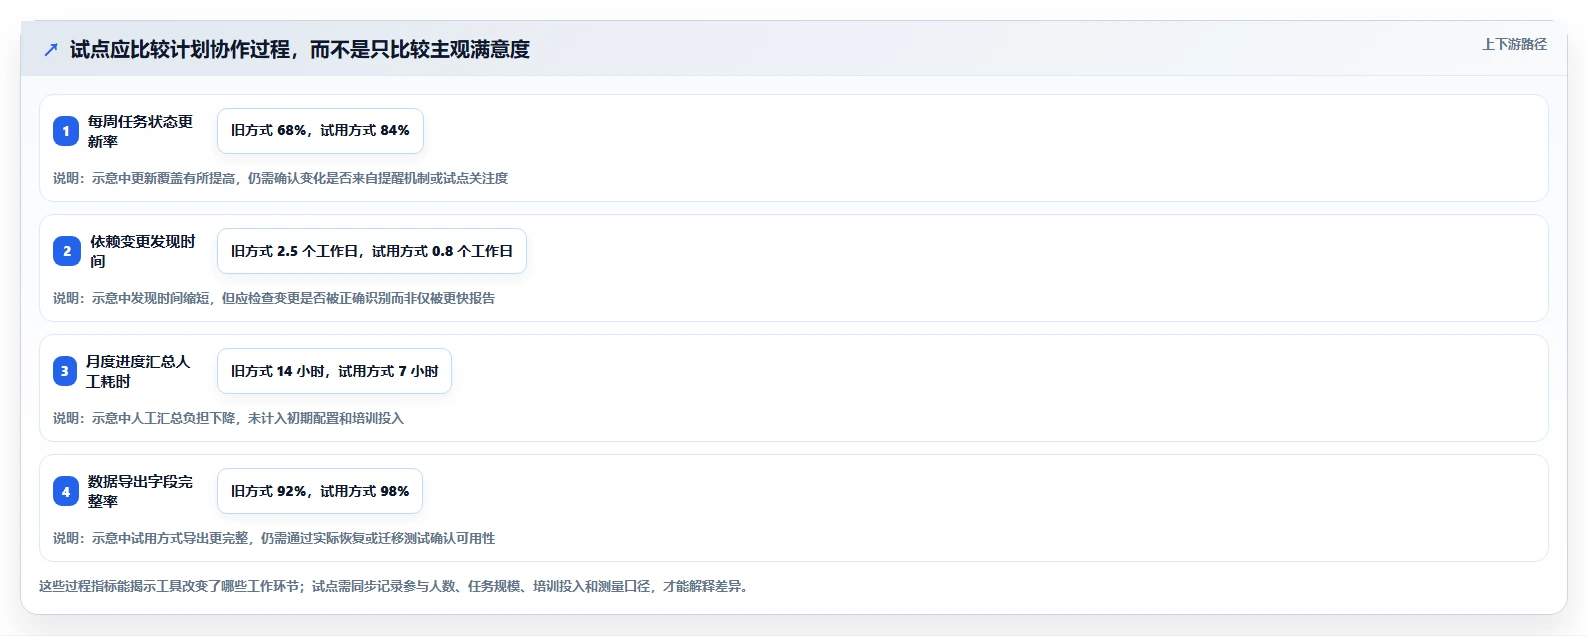Viewport: 1588px width, 636px height.
Task: Click the pill reading 旧方式 14 小时，试用方式 7 小时
Action: pos(334,371)
